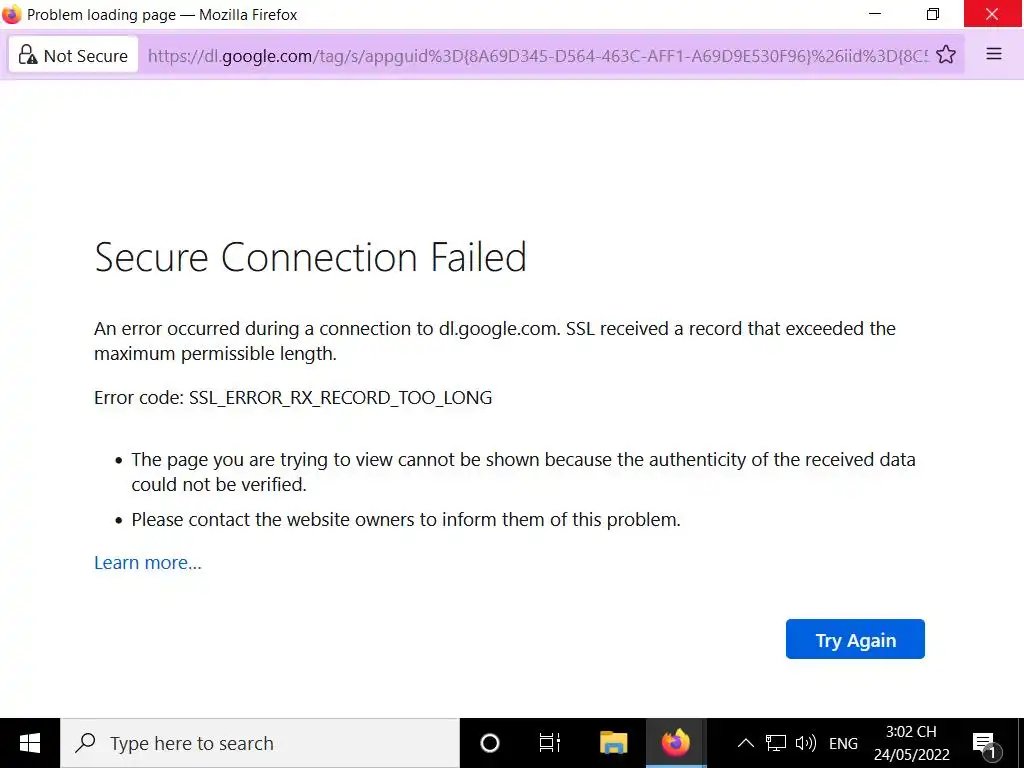
Task: Open the network status tray icon
Action: pyautogui.click(x=776, y=743)
